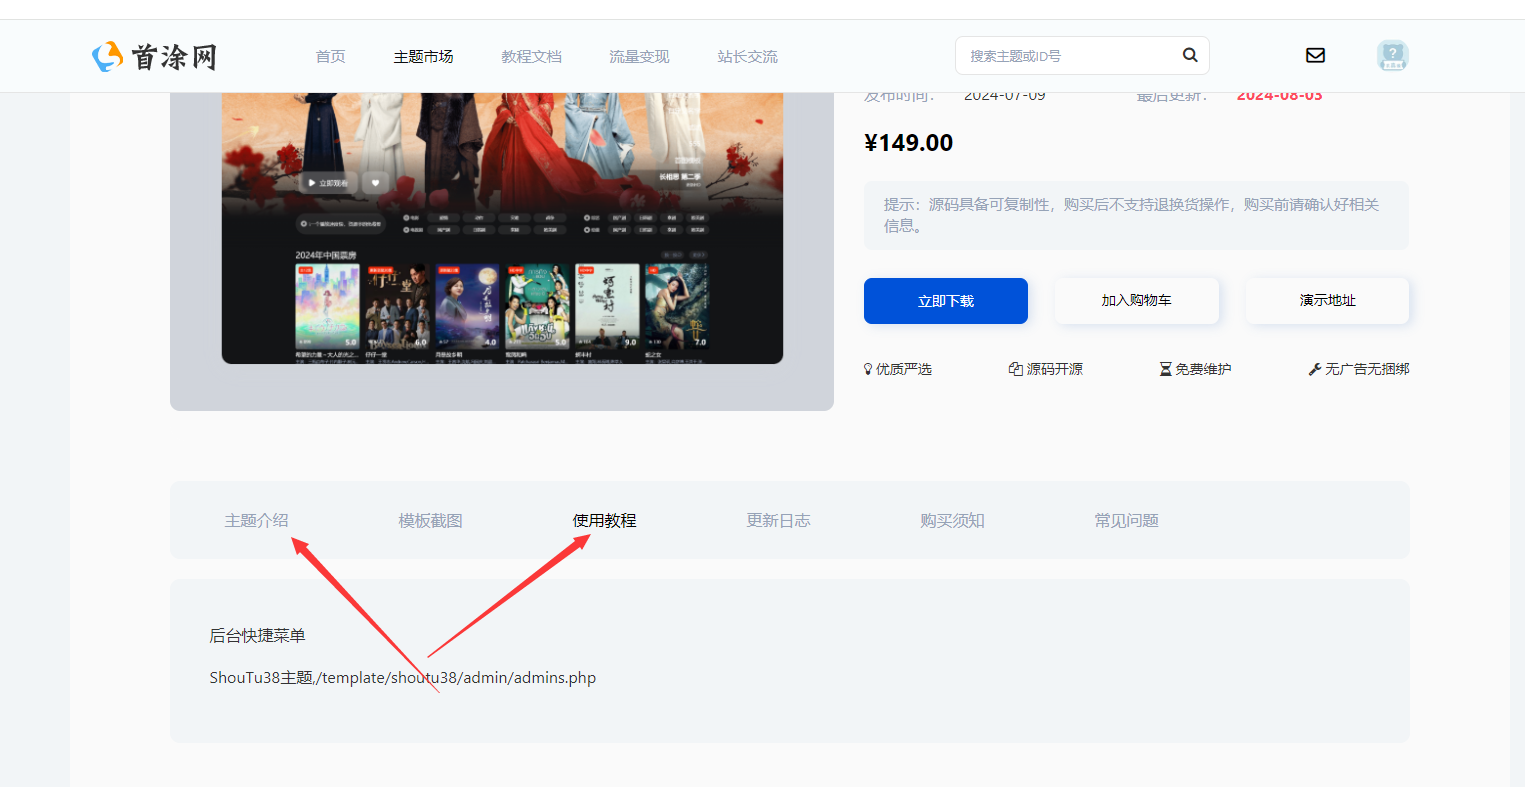Click the search magnifier icon
The height and width of the screenshot is (787, 1525).
point(1190,55)
